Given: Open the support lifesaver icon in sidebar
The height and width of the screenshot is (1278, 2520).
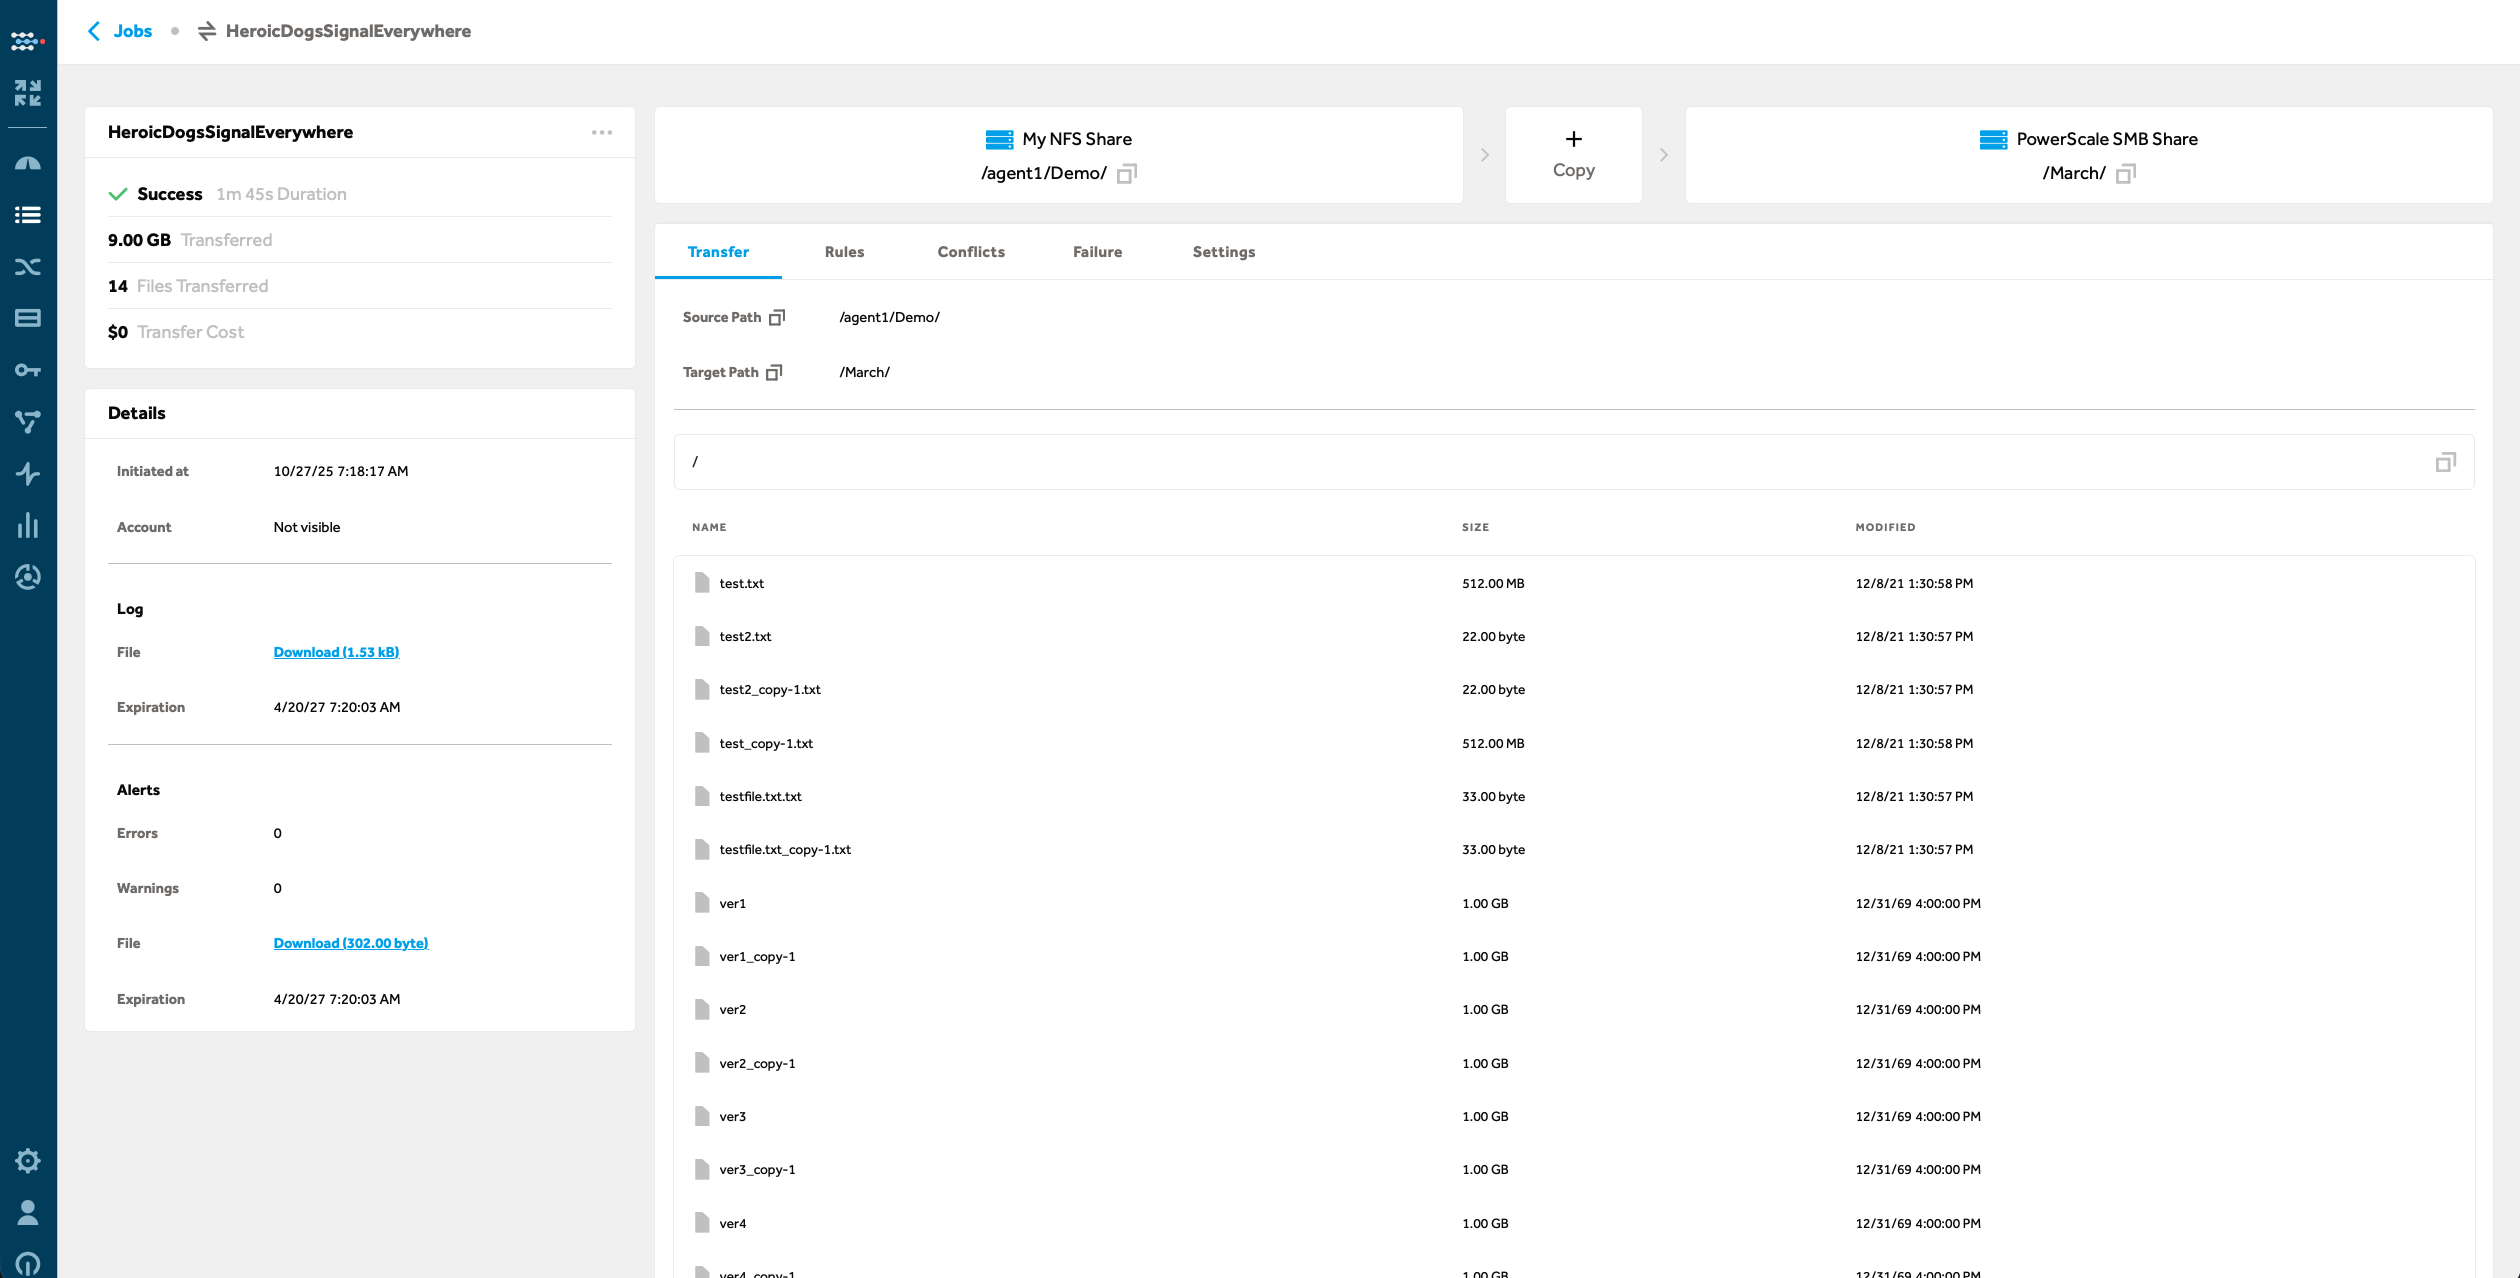Looking at the screenshot, I should point(28,1264).
